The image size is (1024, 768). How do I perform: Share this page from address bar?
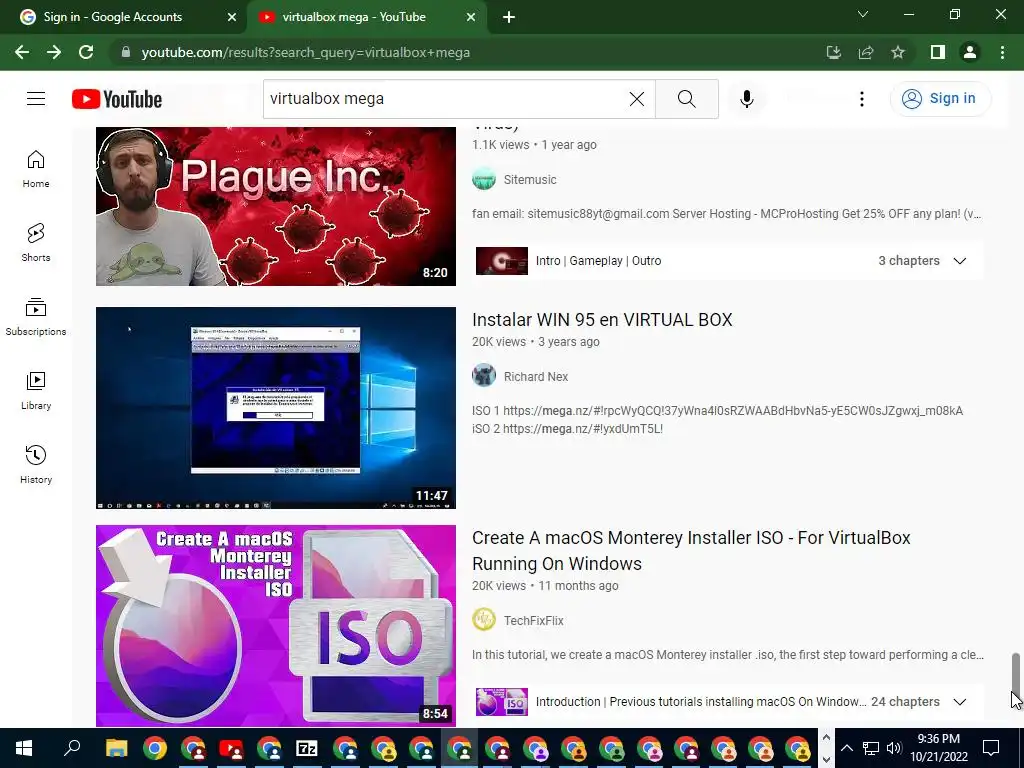(866, 52)
